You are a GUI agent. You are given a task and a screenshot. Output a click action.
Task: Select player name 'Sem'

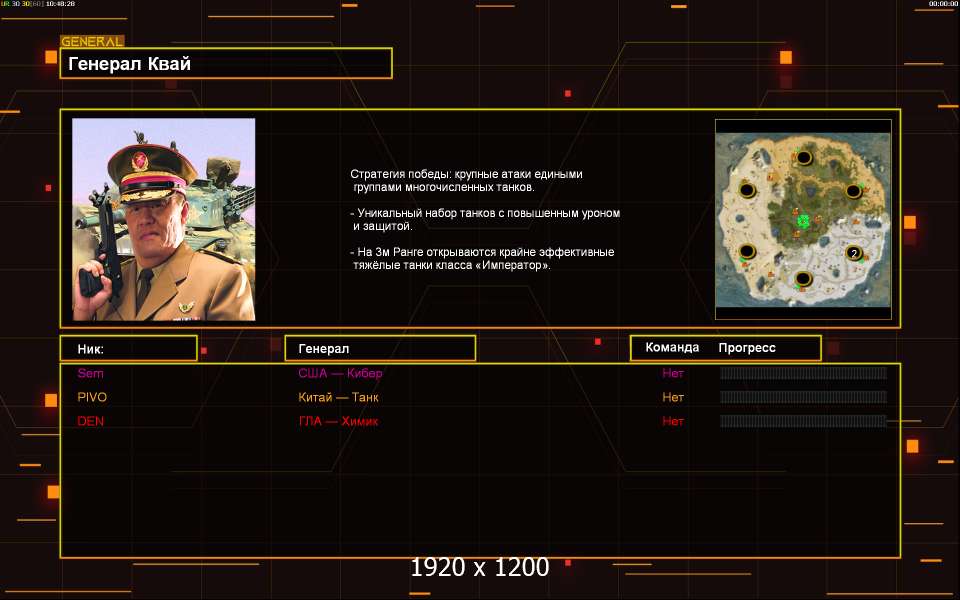coord(91,373)
